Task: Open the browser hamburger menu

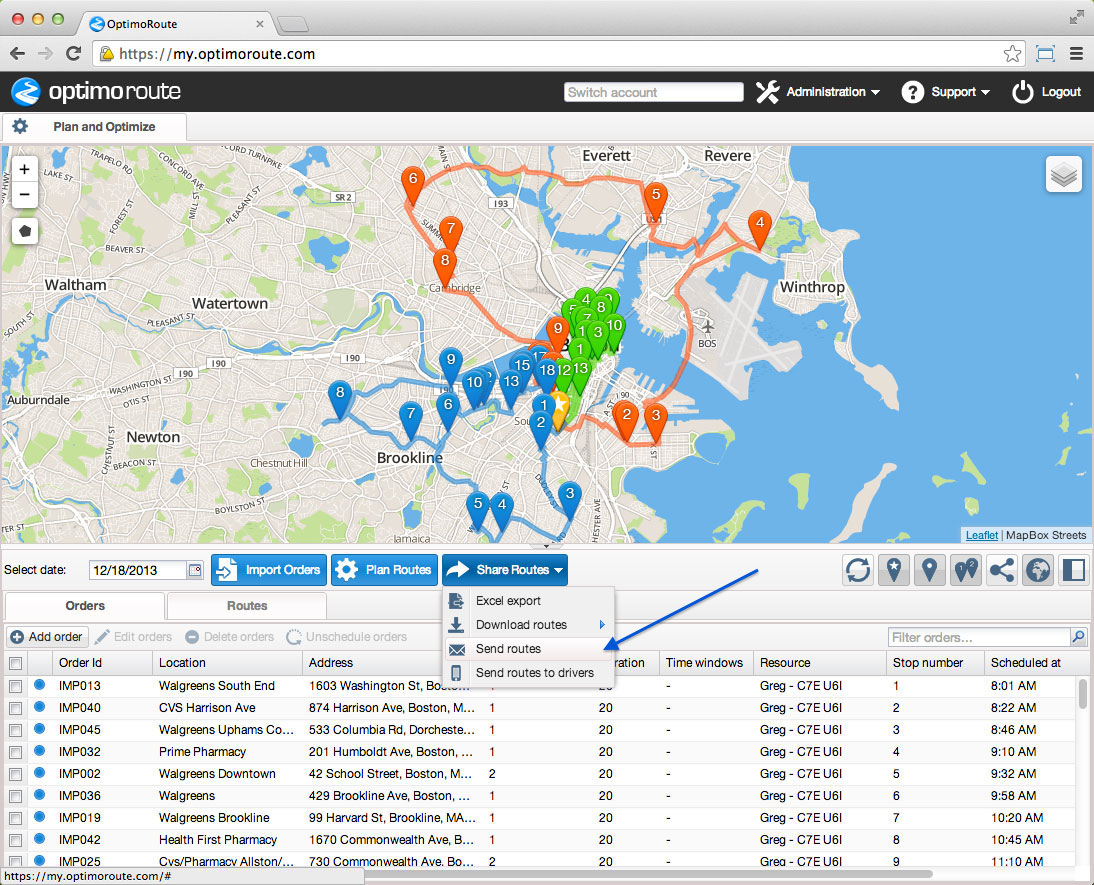Action: (x=1077, y=54)
